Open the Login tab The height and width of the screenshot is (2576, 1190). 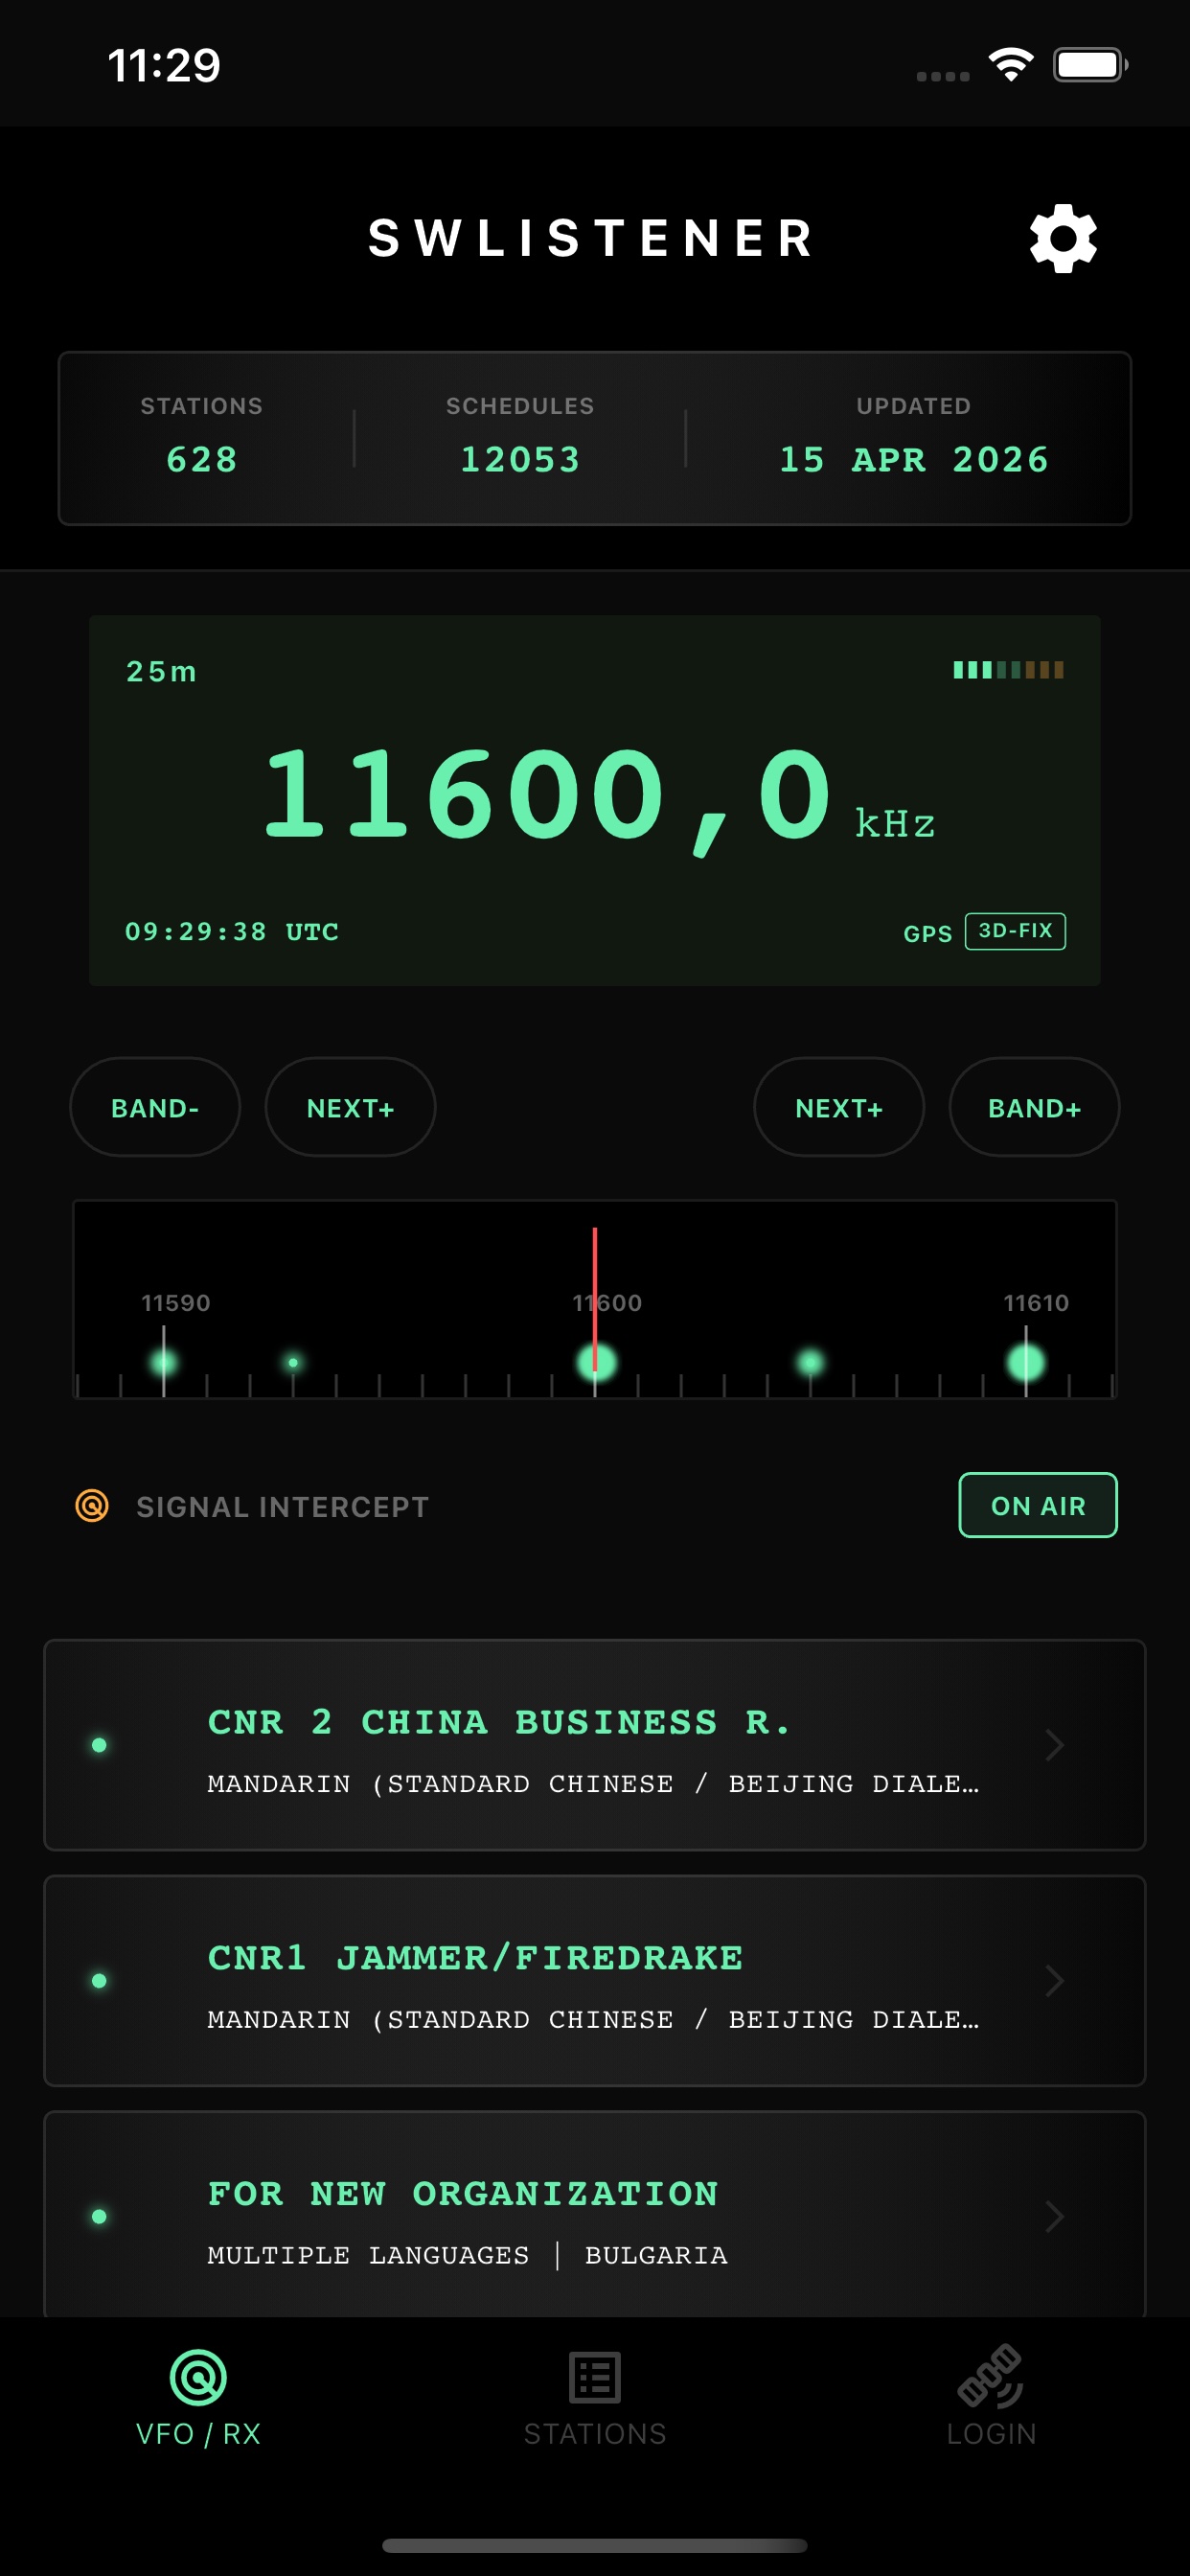point(991,2398)
